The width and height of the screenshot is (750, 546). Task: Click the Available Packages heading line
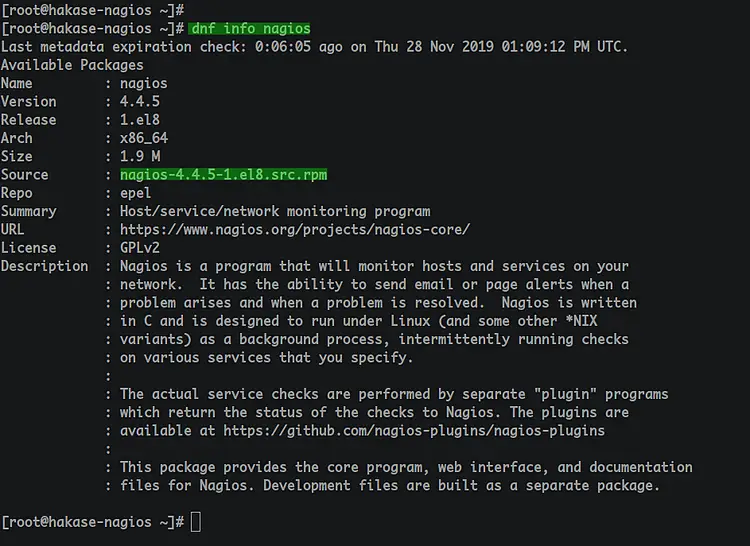click(x=72, y=65)
